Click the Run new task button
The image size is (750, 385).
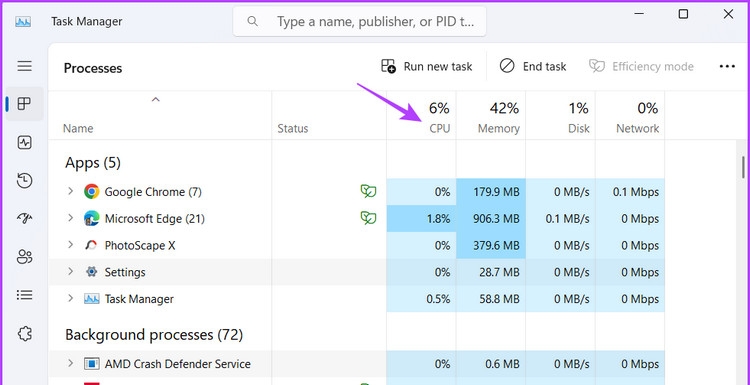427,66
